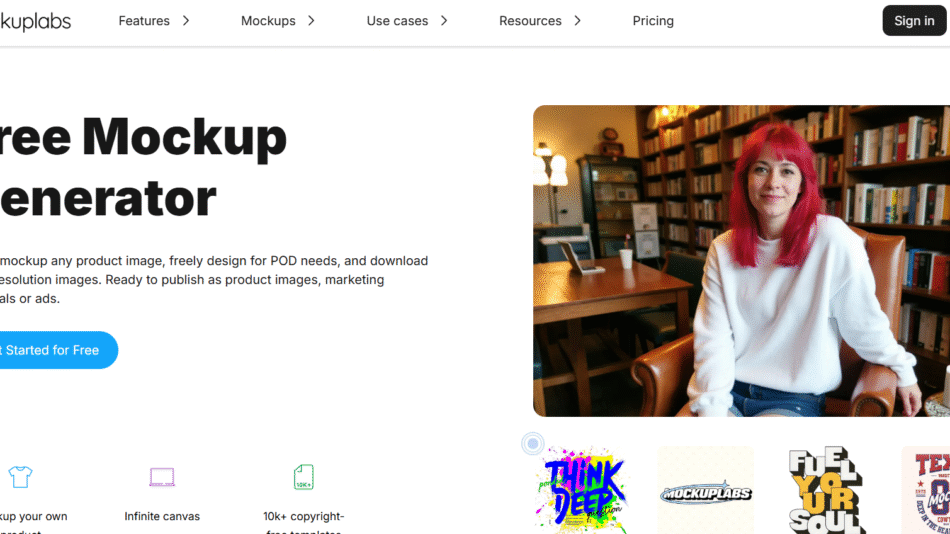The height and width of the screenshot is (534, 950).
Task: Open the Resources menu
Action: (x=530, y=21)
